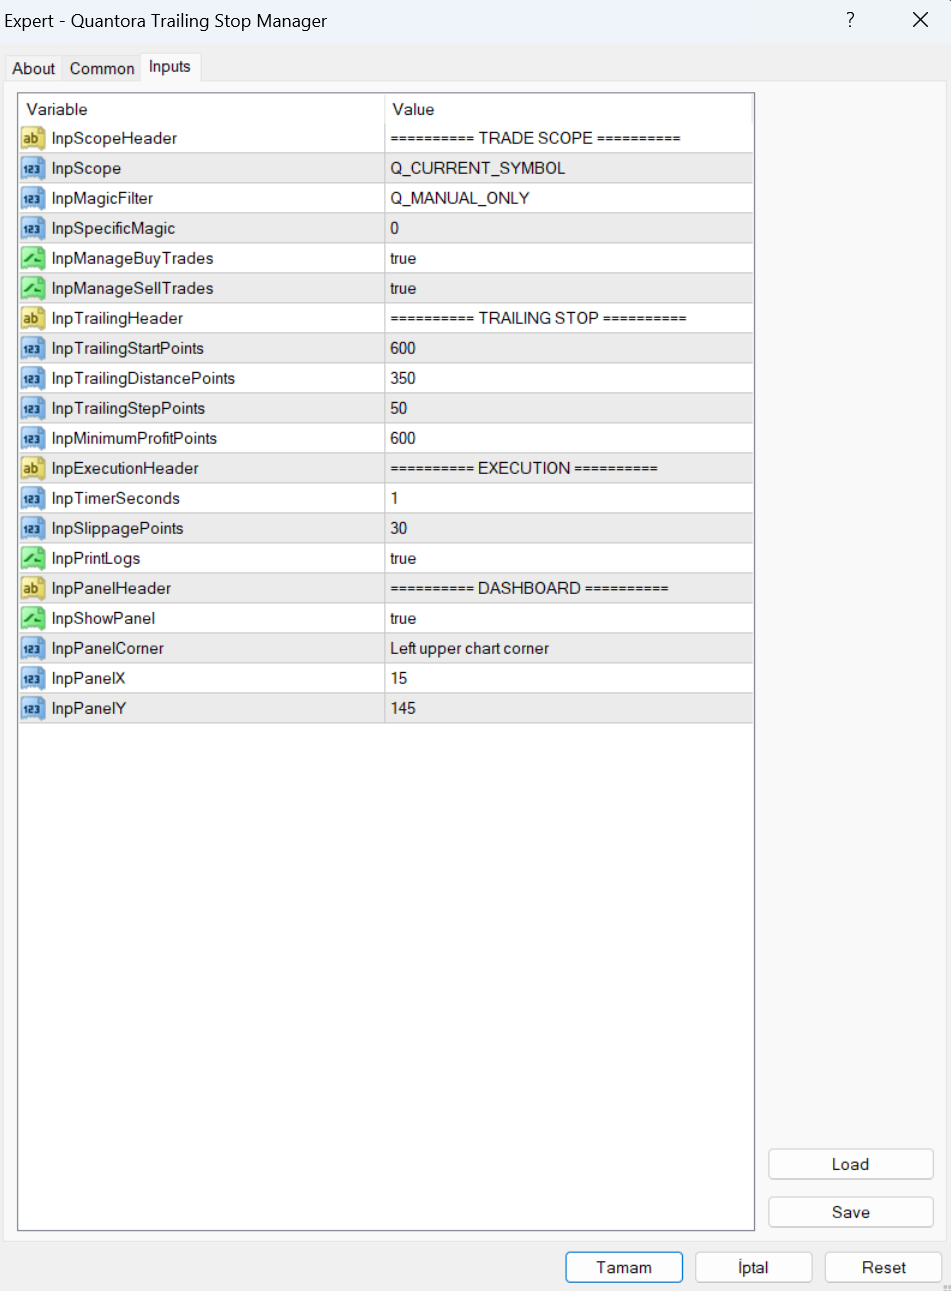Image resolution: width=951 pixels, height=1291 pixels.
Task: Click the integer icon beside InpPanelCorner
Action: click(32, 648)
